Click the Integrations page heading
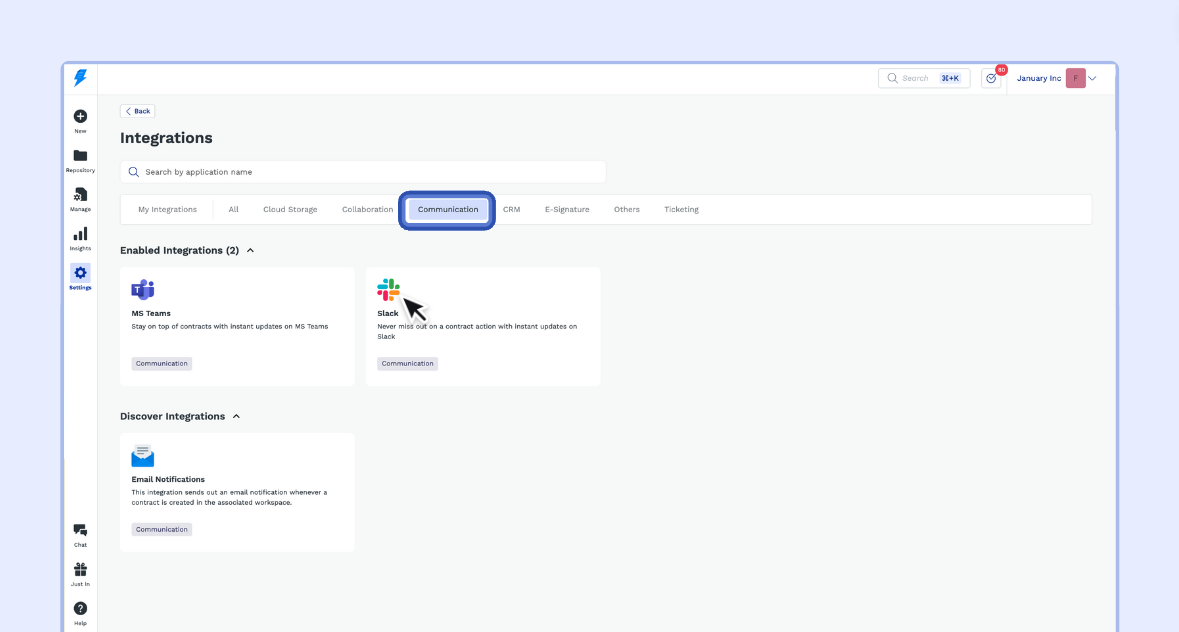The image size is (1179, 632). pyautogui.click(x=166, y=138)
